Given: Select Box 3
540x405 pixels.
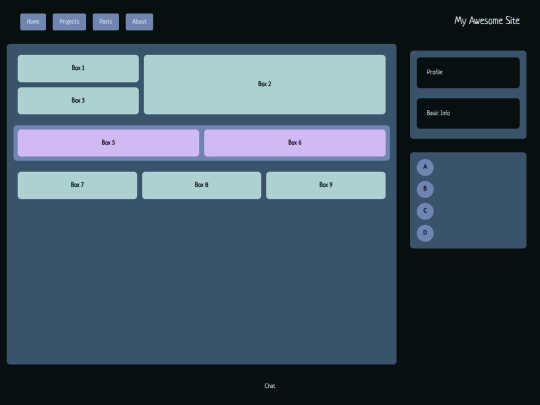Looking at the screenshot, I should (78, 101).
